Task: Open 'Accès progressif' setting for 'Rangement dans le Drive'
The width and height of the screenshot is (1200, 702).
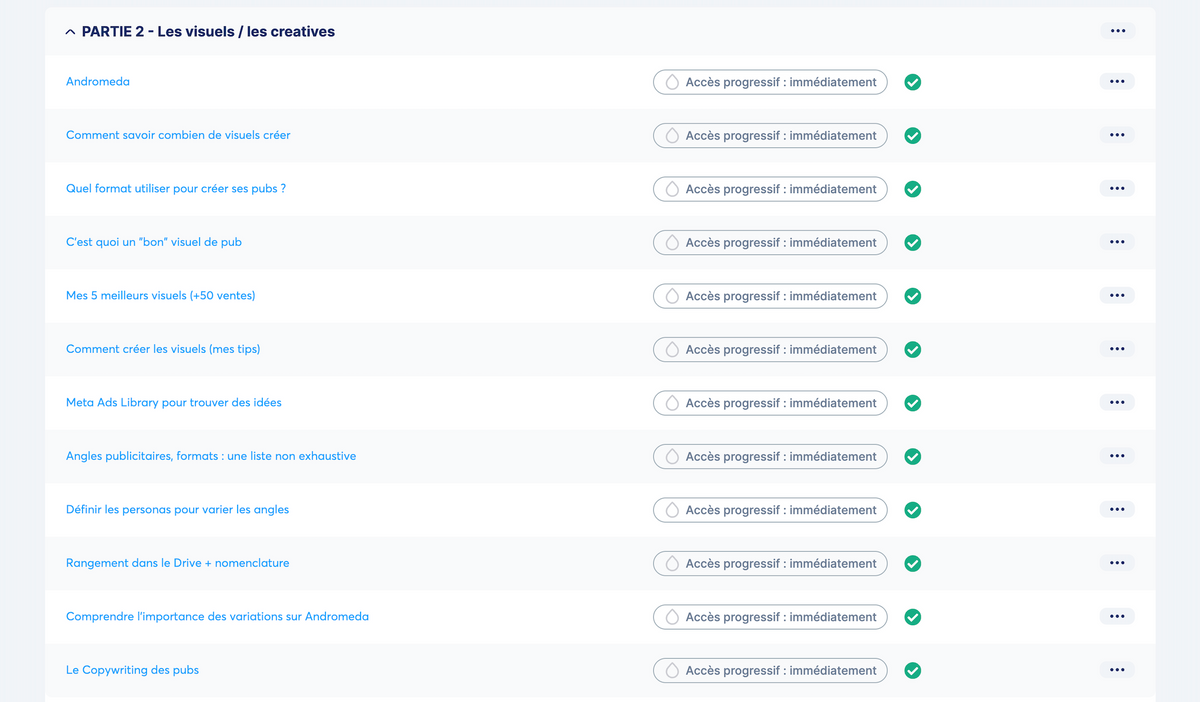Action: pos(770,563)
